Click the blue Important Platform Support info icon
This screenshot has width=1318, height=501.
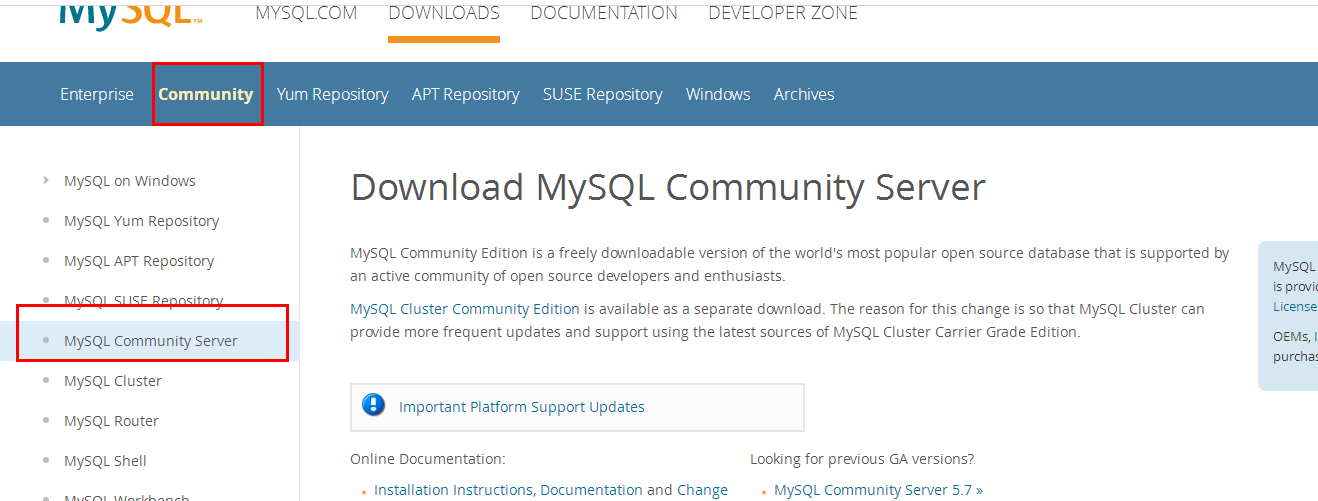coord(373,406)
